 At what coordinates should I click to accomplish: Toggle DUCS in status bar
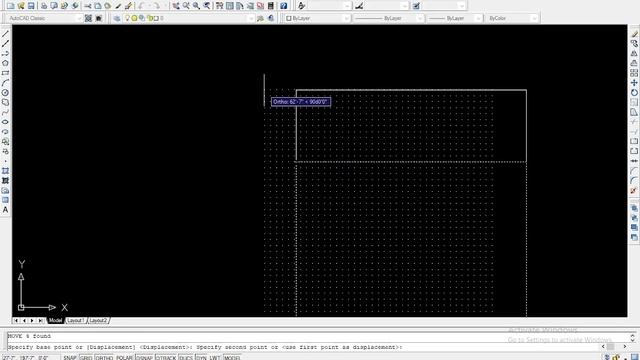(186, 358)
